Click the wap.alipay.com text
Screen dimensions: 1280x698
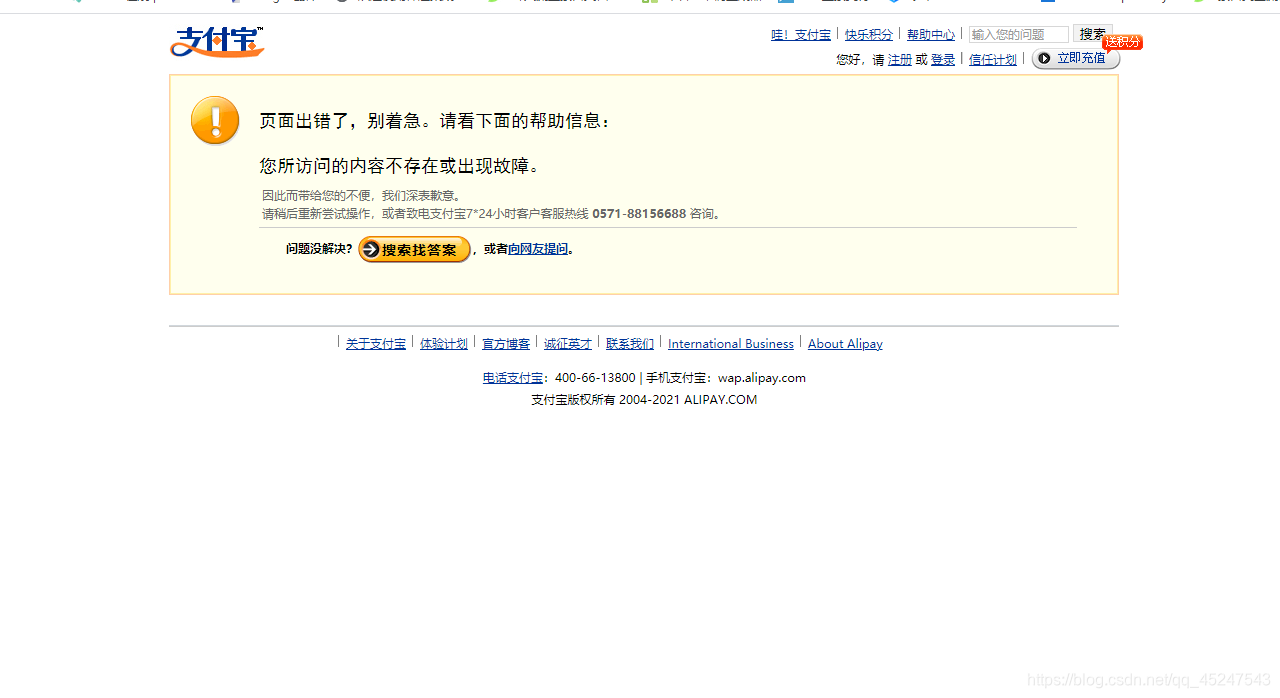pyautogui.click(x=762, y=378)
